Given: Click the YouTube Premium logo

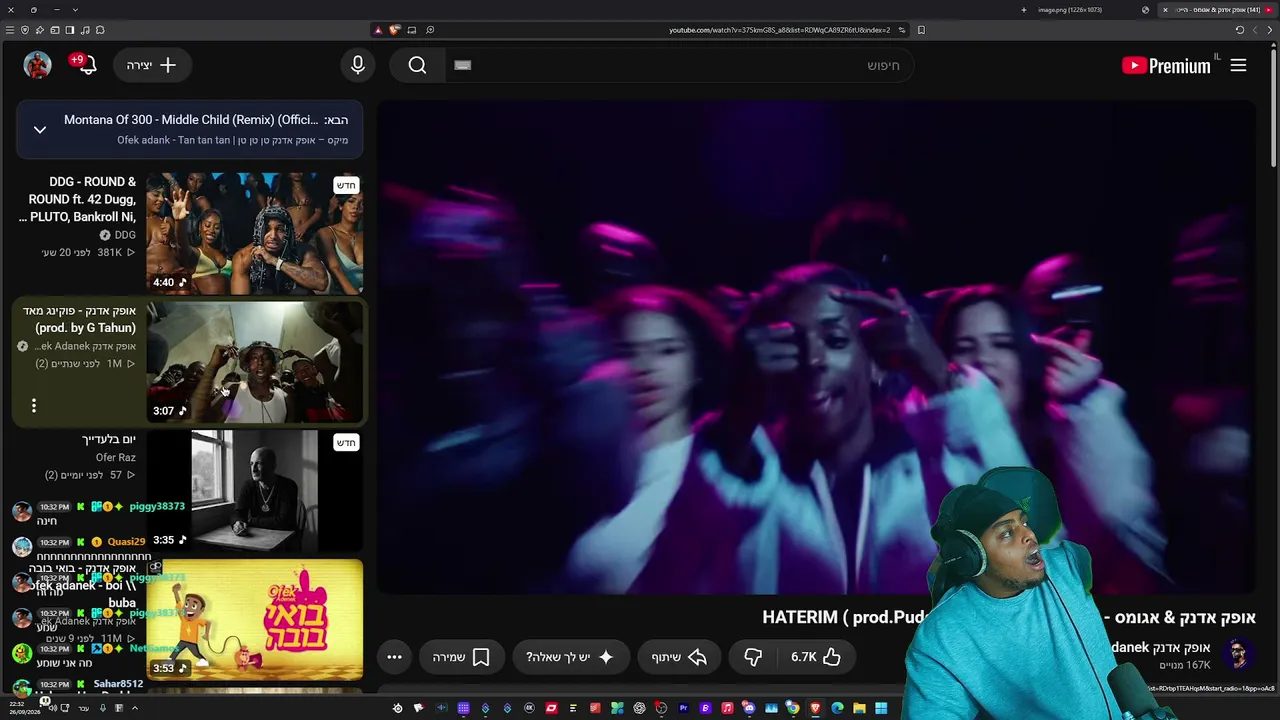Looking at the screenshot, I should (1166, 66).
